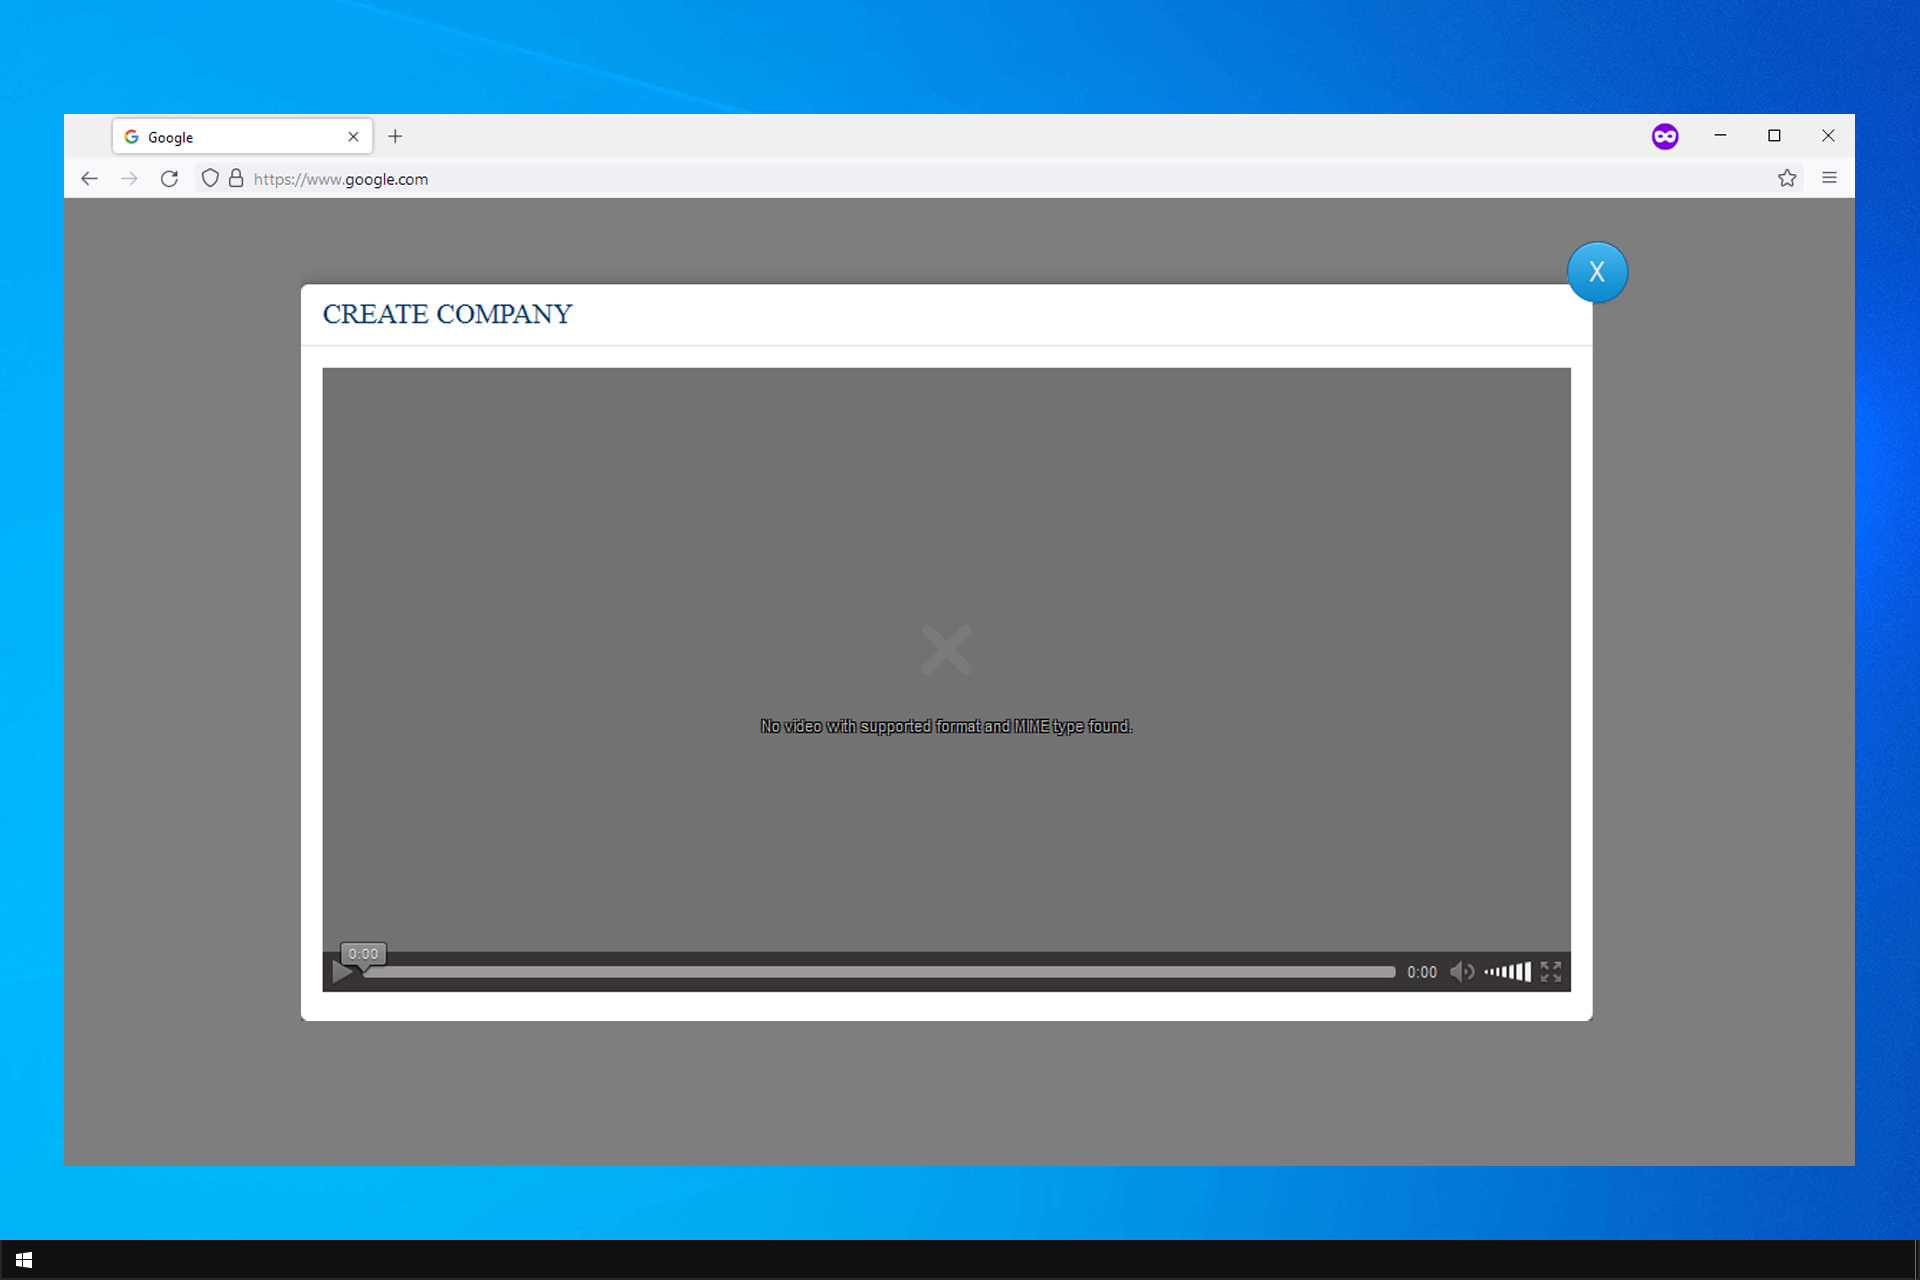The height and width of the screenshot is (1280, 1920).
Task: Open the browser hamburger menu
Action: click(x=1829, y=178)
